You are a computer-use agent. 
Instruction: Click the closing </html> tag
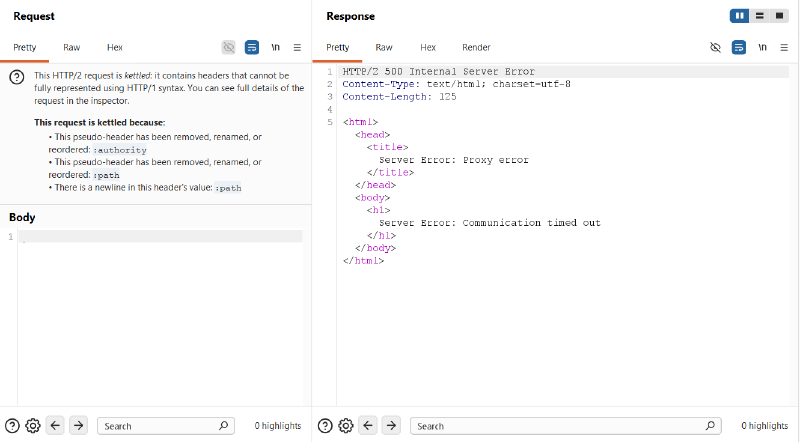(x=363, y=261)
